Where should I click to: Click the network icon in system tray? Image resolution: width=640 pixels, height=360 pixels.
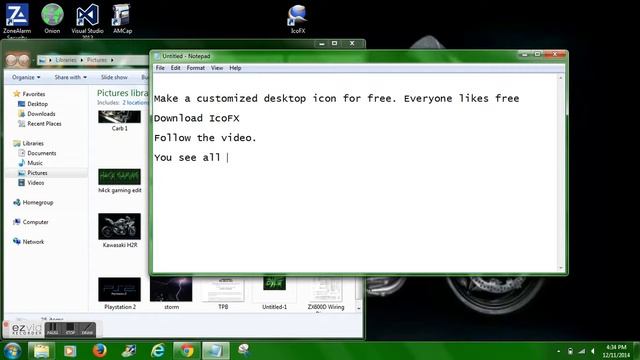click(582, 351)
